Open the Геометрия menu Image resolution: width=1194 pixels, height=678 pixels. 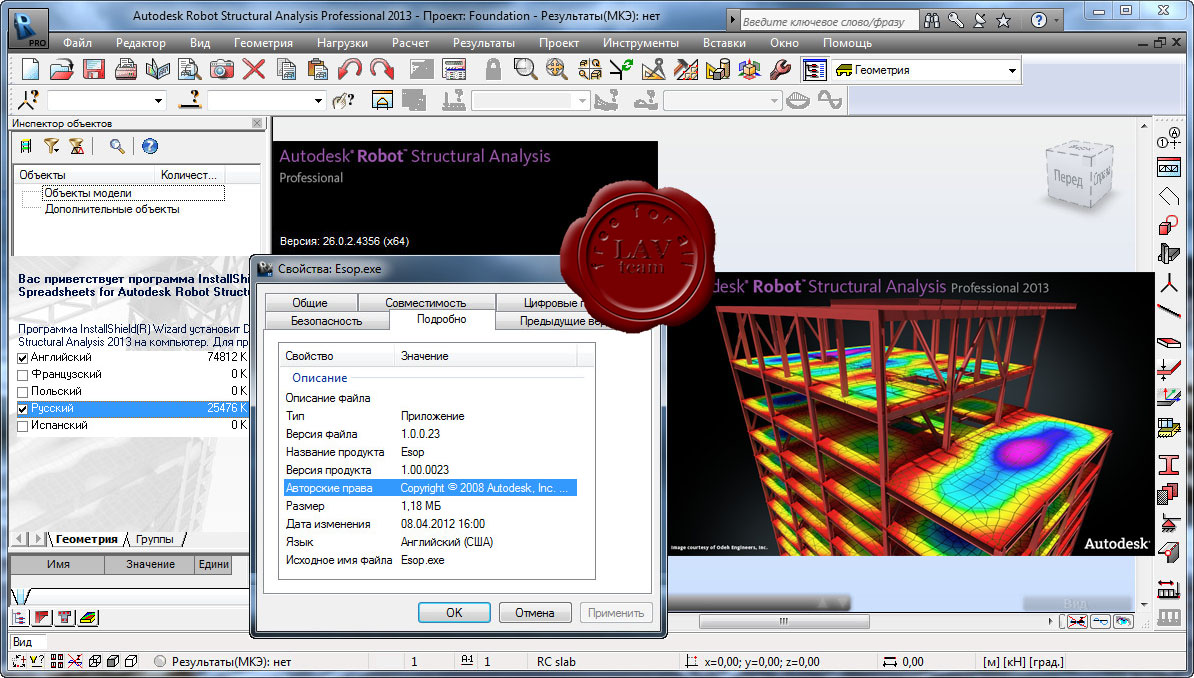tap(263, 43)
